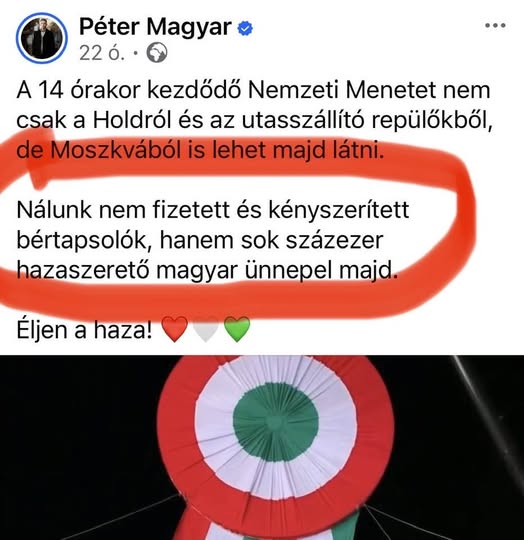Open Péter Magyar's profile picture

[42, 38]
